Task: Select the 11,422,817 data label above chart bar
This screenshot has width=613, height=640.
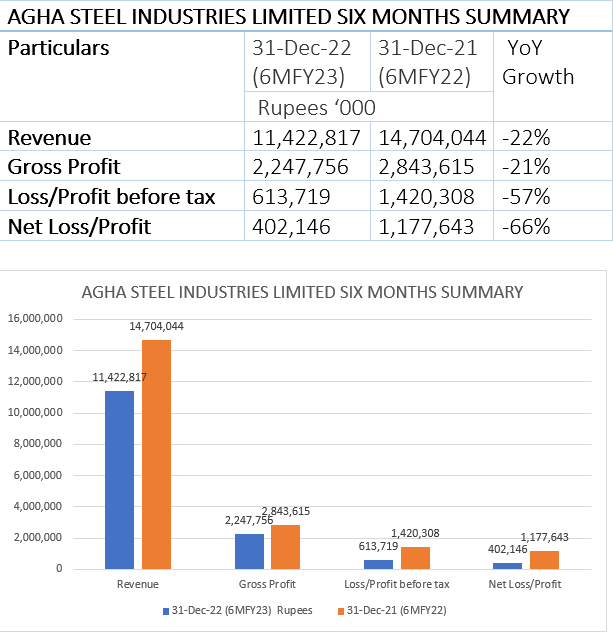Action: click(x=120, y=377)
